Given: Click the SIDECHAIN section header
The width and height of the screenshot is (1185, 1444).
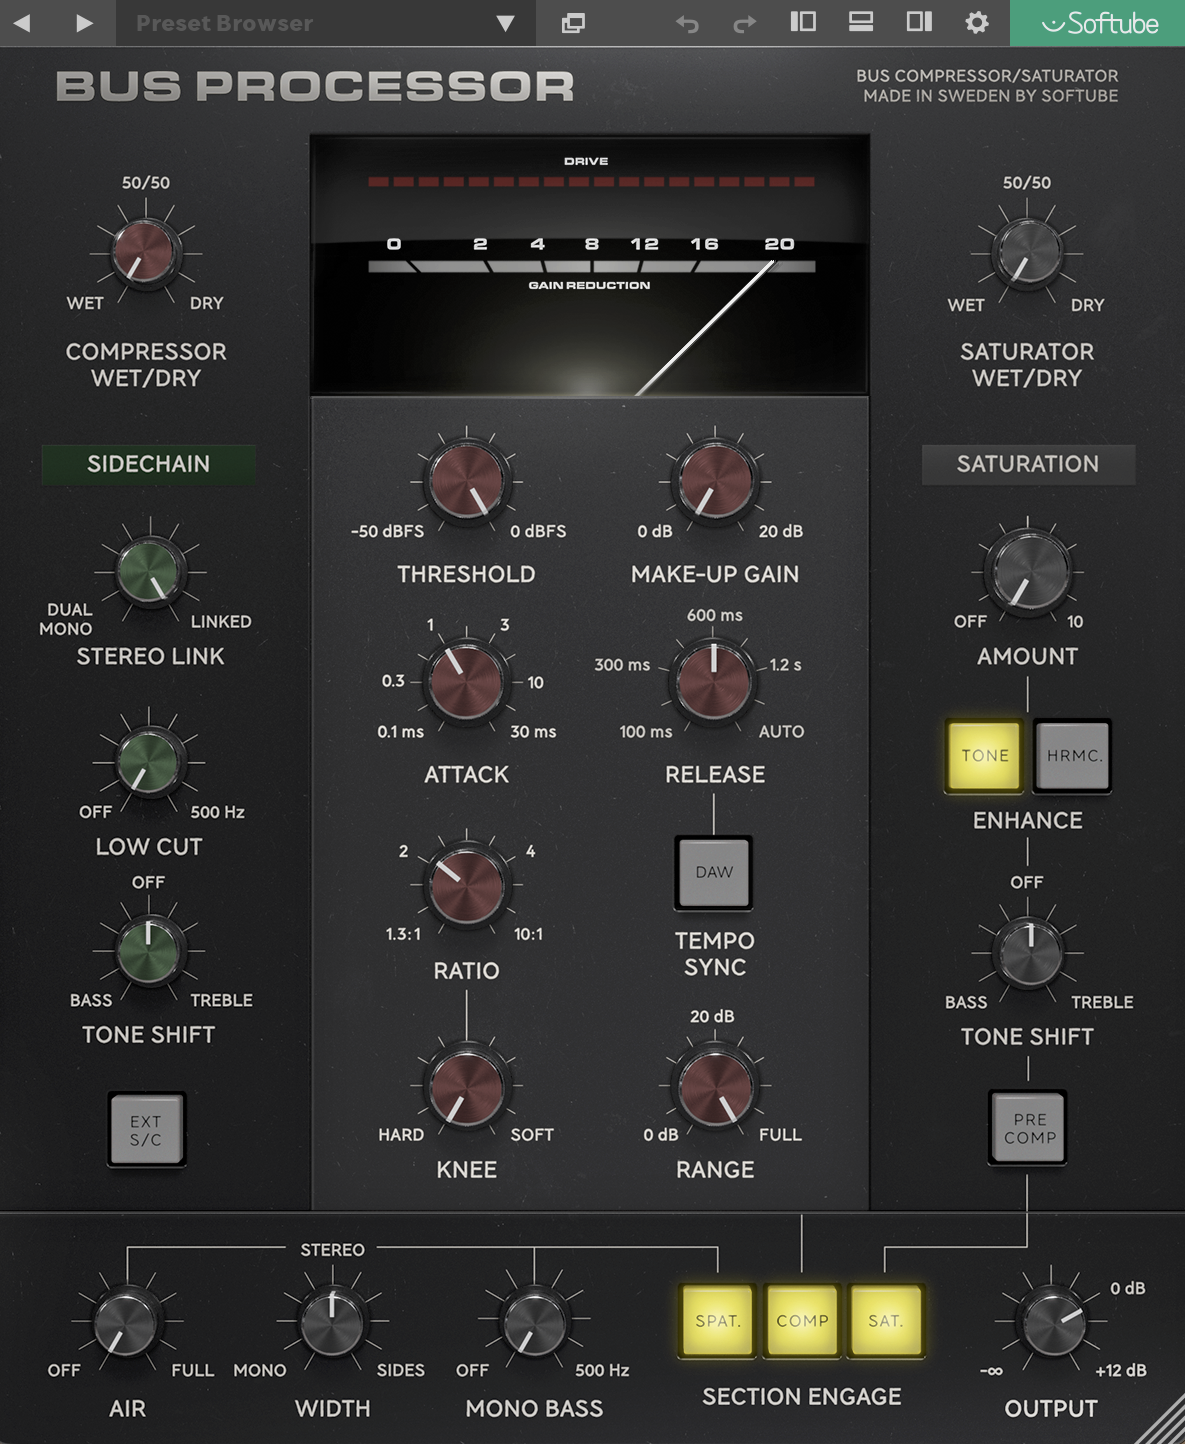Looking at the screenshot, I should pyautogui.click(x=148, y=464).
